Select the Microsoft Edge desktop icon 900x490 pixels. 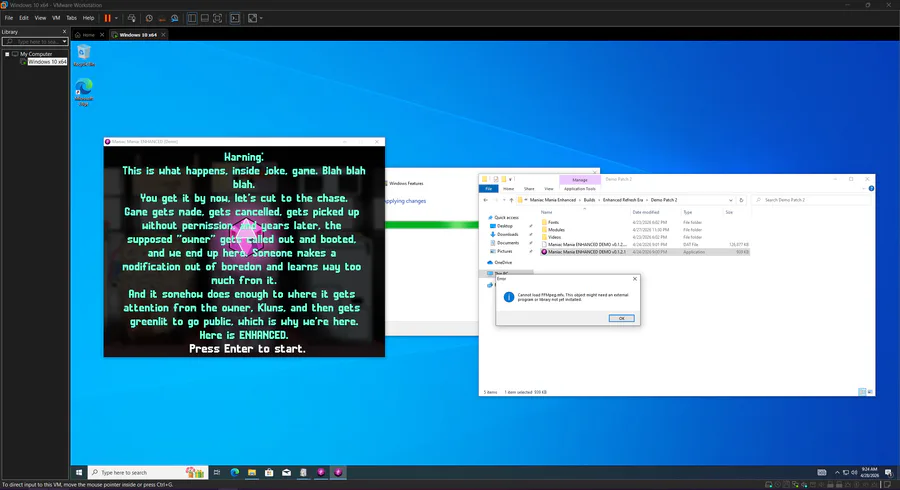pos(84,92)
